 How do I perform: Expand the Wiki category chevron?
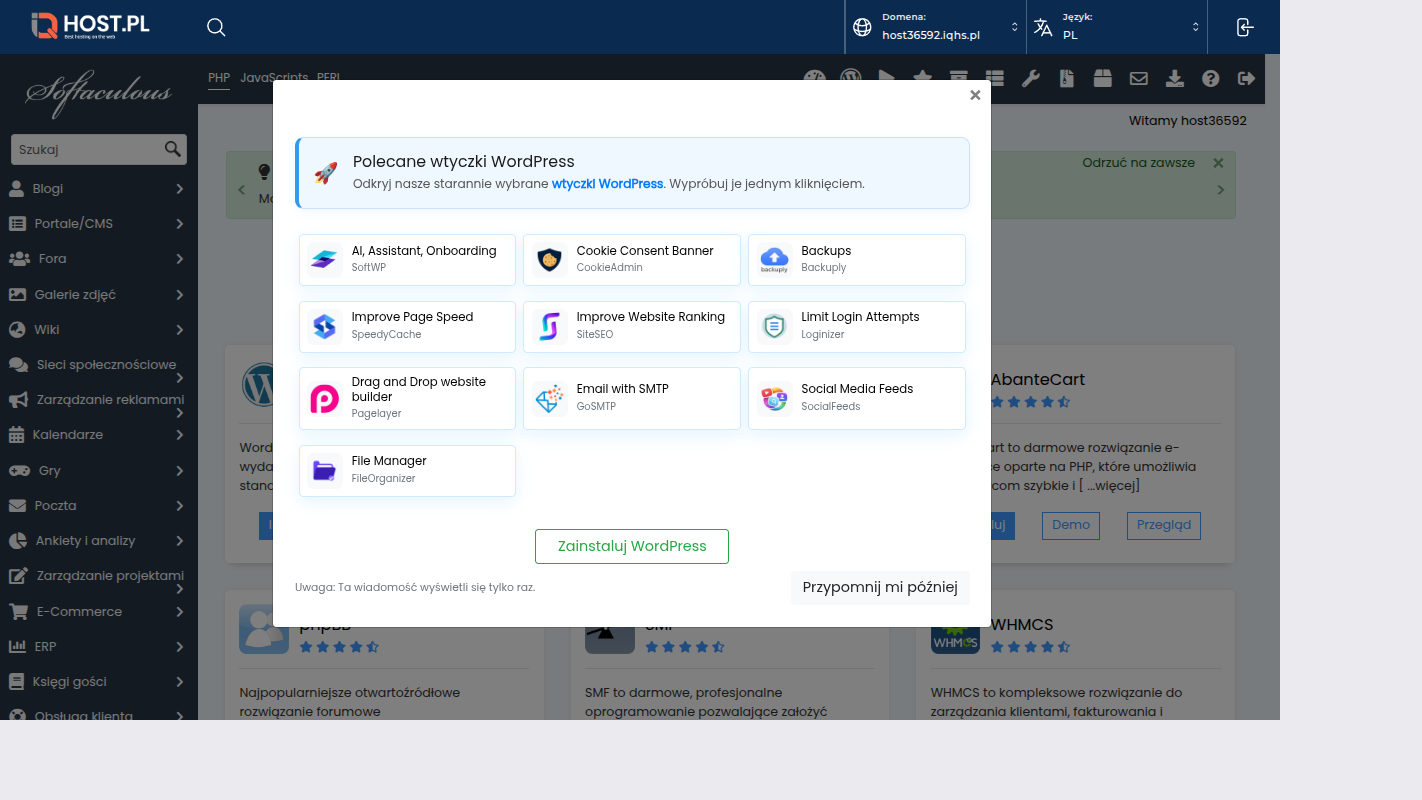tap(180, 330)
